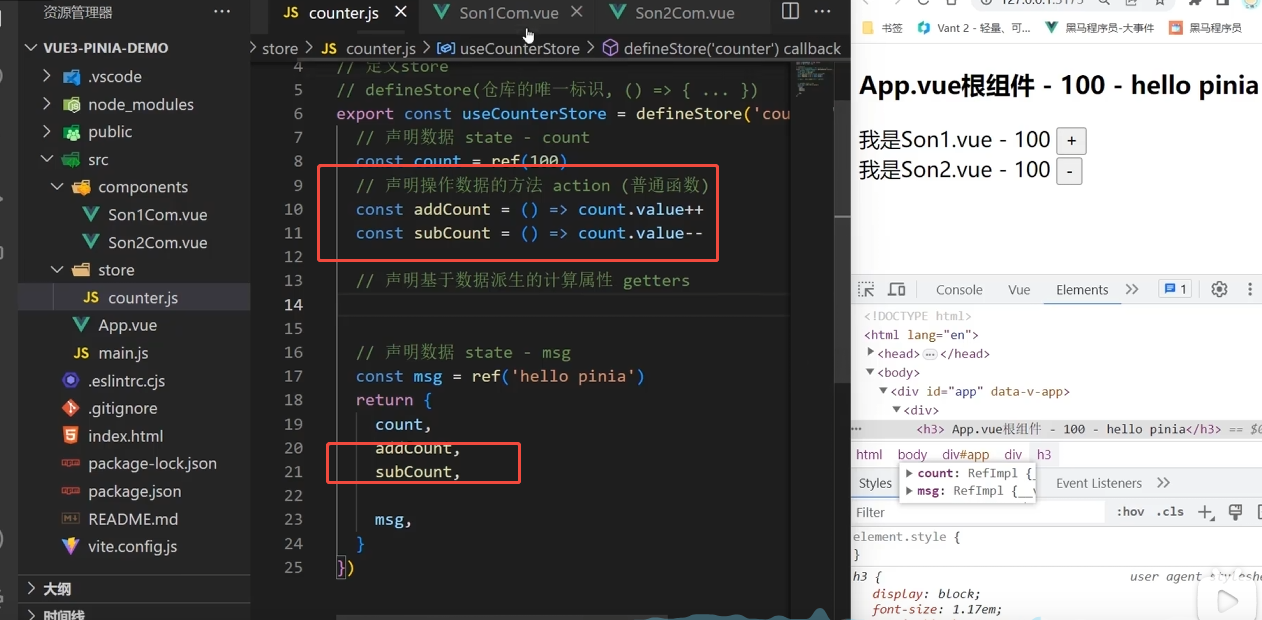This screenshot has height=620, width=1262.
Task: Expand the head element in DOM tree
Action: point(870,353)
